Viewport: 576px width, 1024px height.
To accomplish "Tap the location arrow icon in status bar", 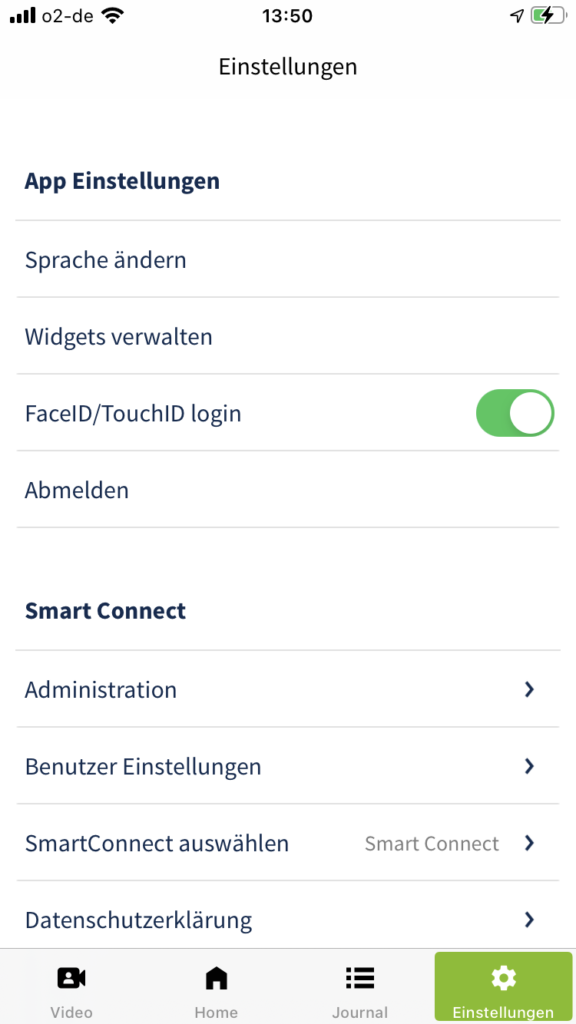I will [517, 16].
